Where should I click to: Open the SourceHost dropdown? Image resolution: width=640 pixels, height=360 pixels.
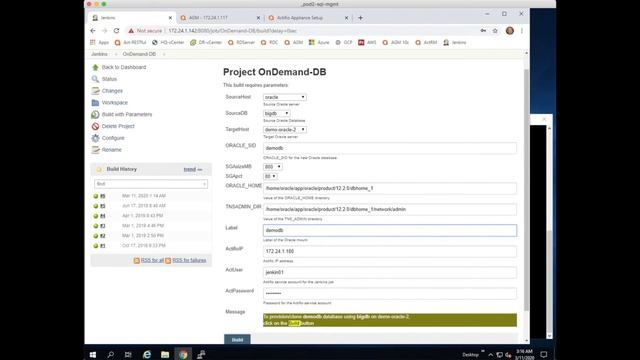pyautogui.click(x=284, y=97)
